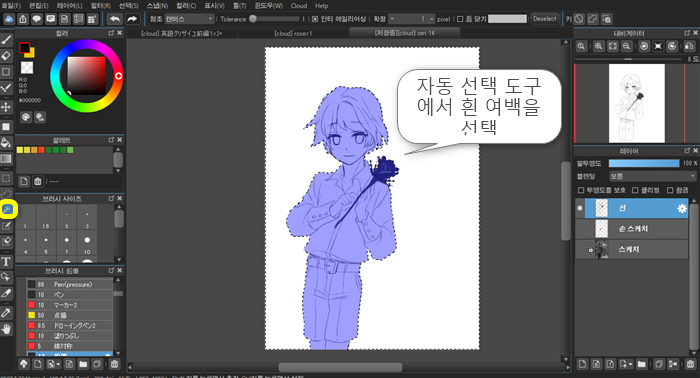Click the 확장 decrease arrow

(392, 19)
